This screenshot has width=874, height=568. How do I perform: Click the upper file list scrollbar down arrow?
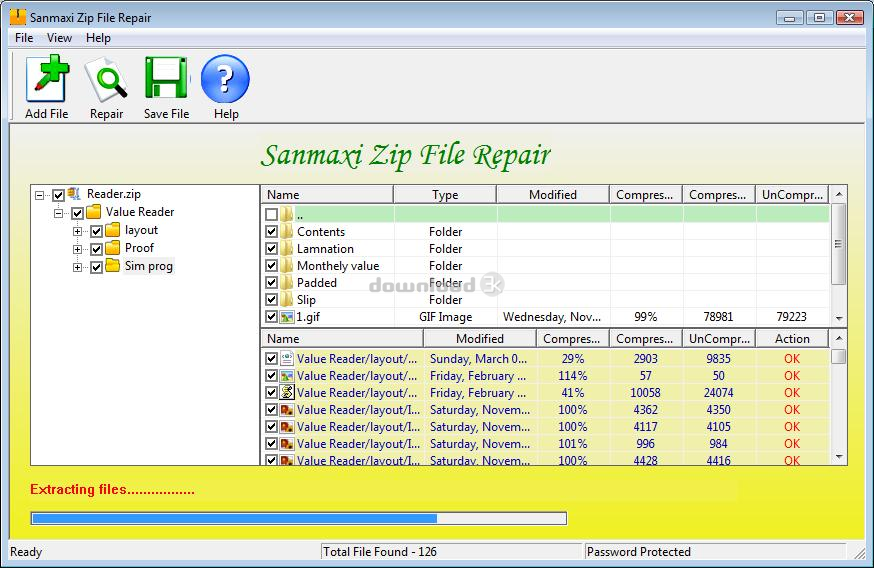(839, 318)
